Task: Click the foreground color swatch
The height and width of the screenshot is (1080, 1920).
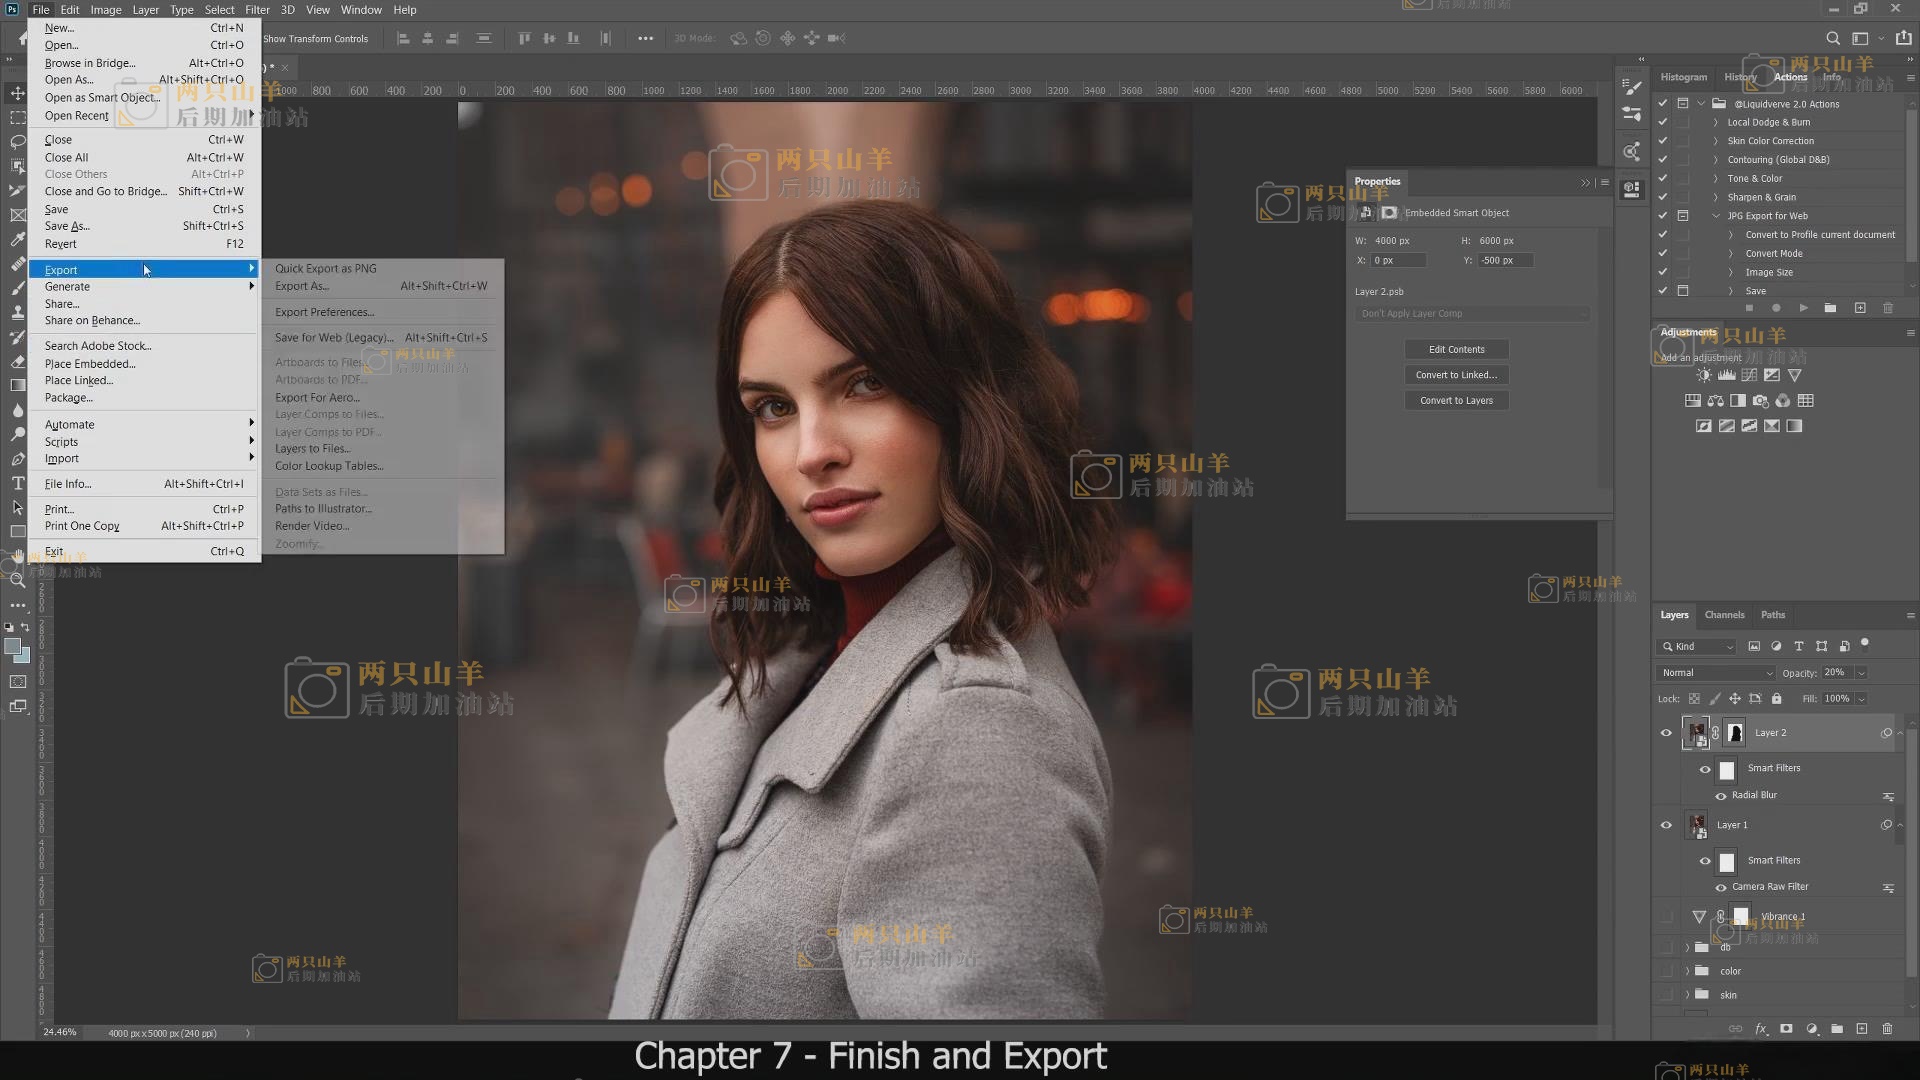Action: 13,648
